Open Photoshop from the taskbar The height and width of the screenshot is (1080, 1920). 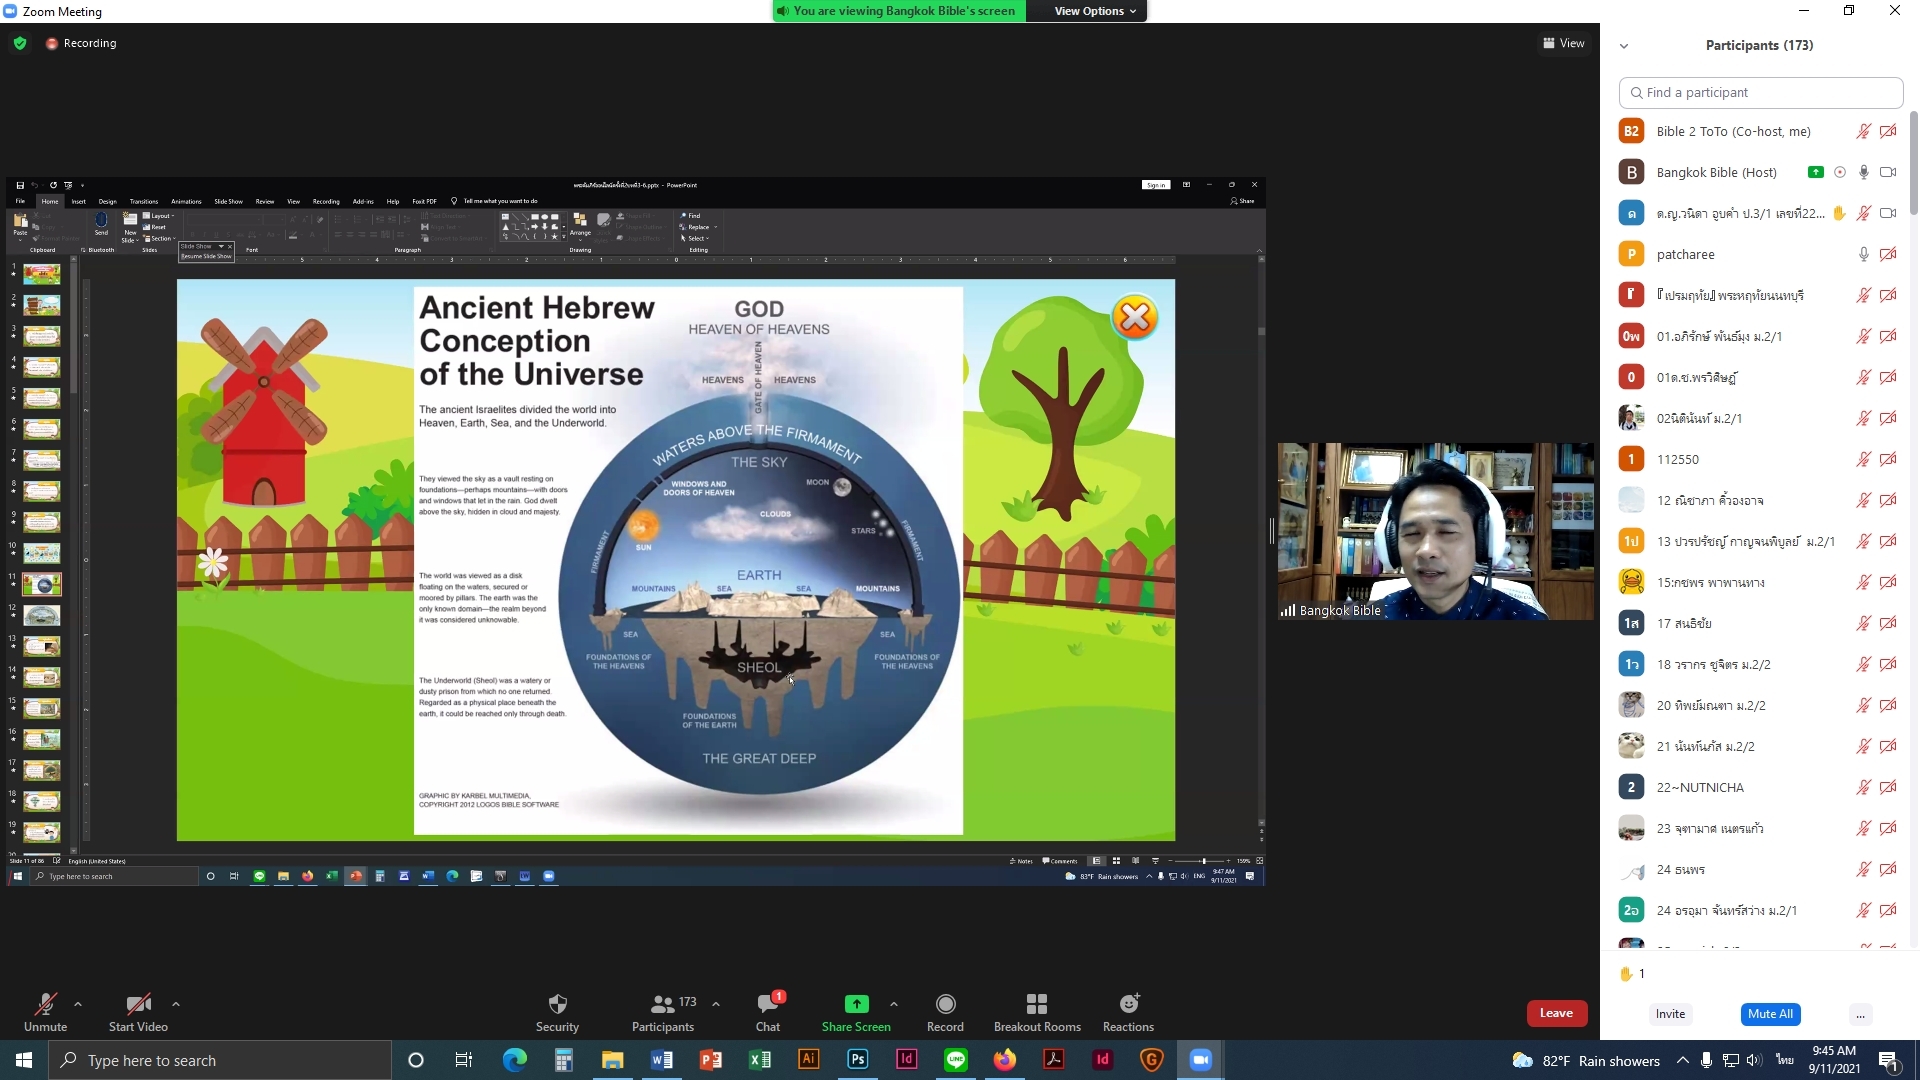pyautogui.click(x=858, y=1060)
